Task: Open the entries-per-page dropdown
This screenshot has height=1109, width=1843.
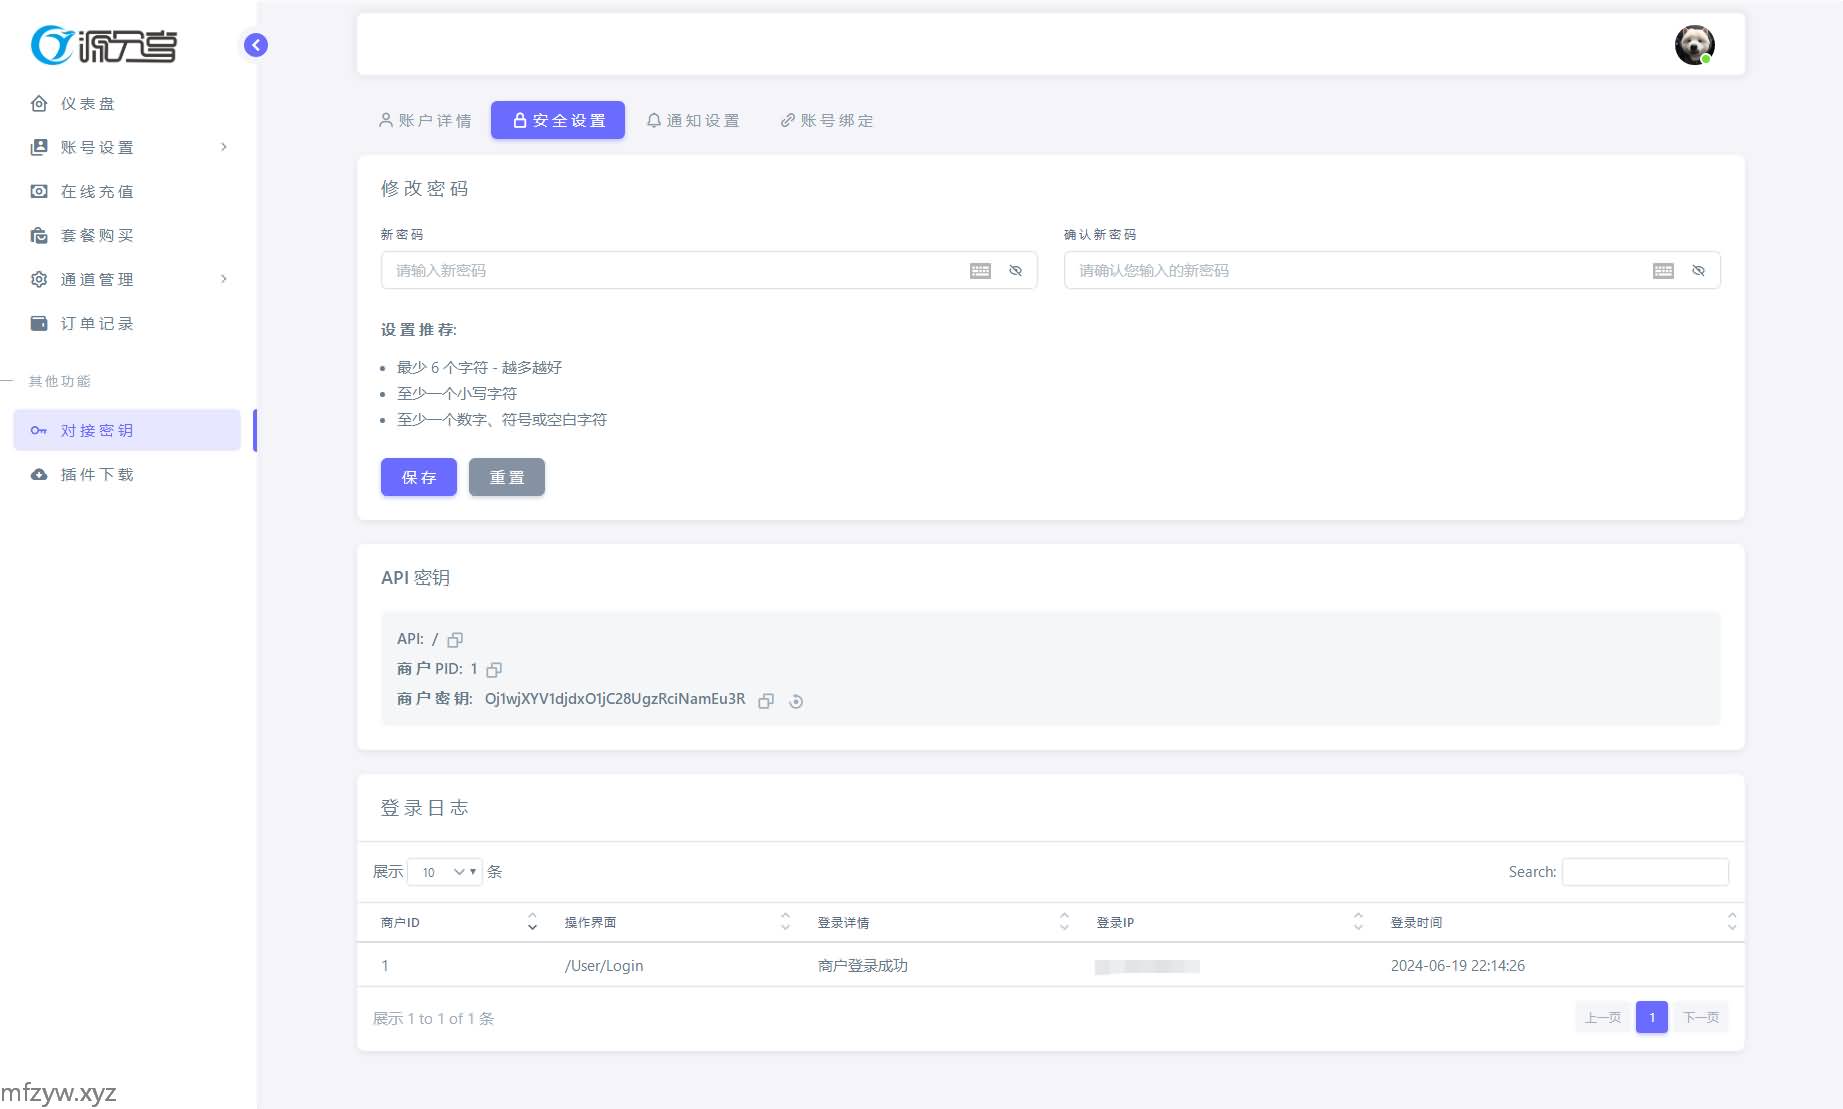Action: click(x=445, y=872)
